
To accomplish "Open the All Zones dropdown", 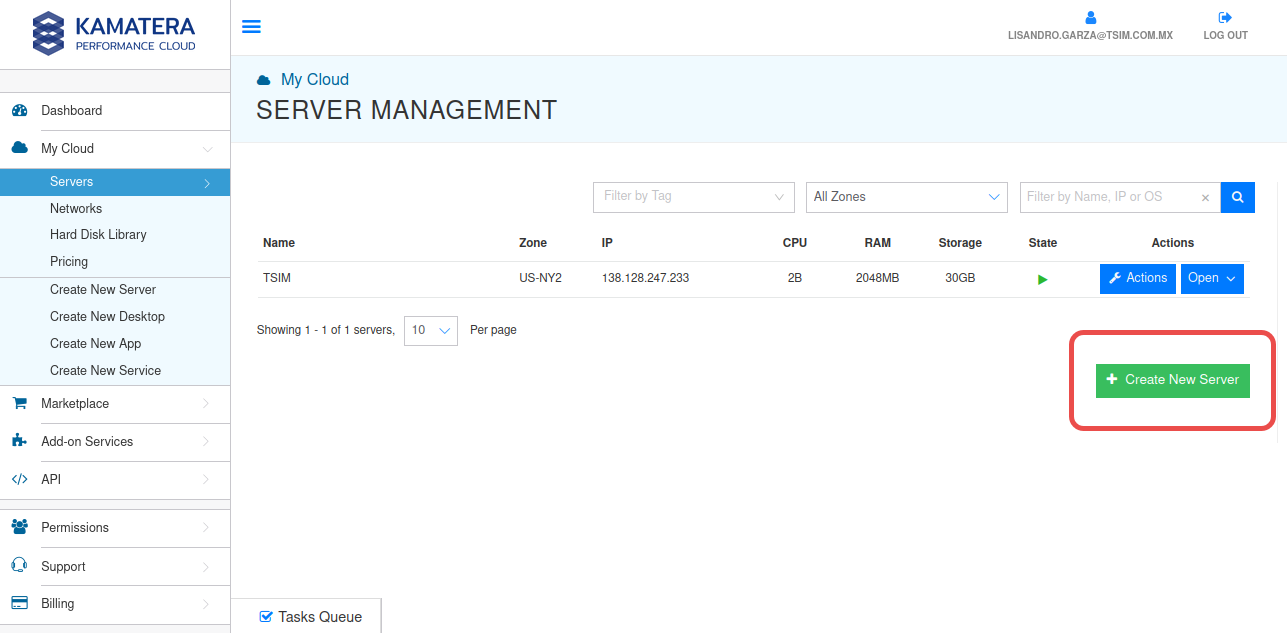I will (906, 197).
